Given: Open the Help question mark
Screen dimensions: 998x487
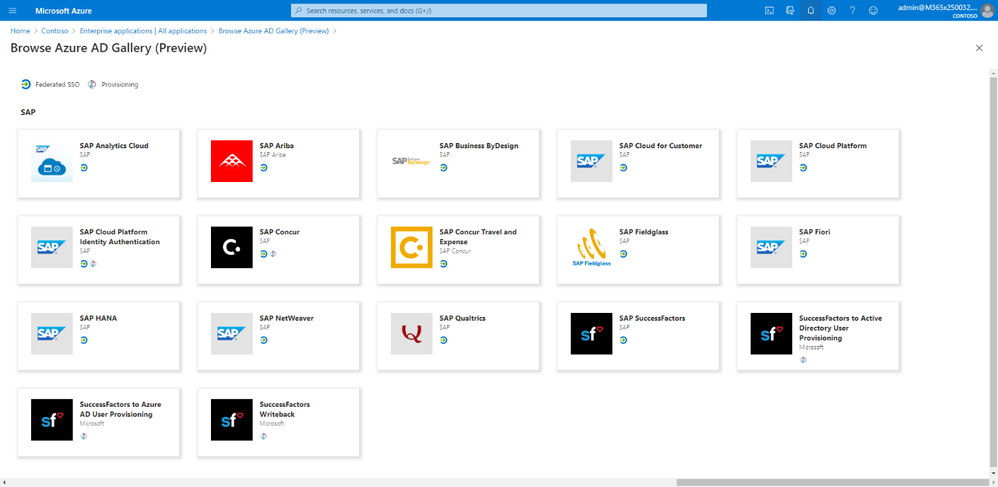Looking at the screenshot, I should (852, 10).
